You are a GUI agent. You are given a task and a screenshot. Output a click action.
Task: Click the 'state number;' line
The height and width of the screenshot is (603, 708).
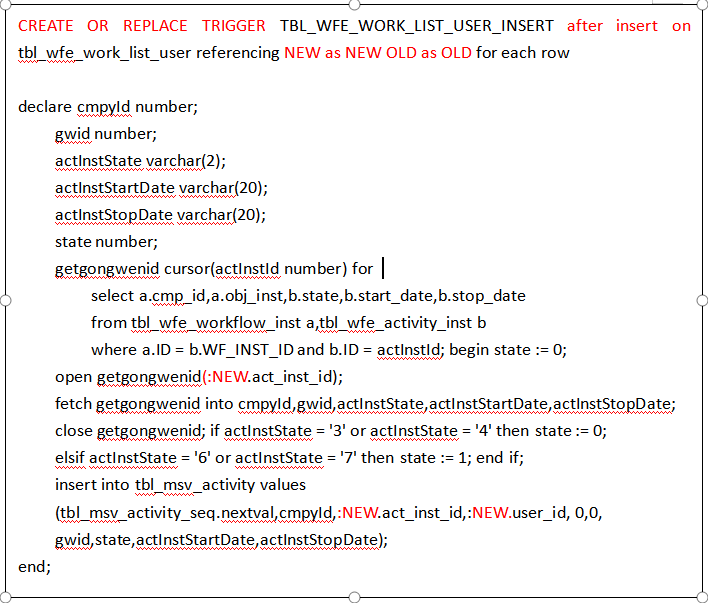(106, 242)
